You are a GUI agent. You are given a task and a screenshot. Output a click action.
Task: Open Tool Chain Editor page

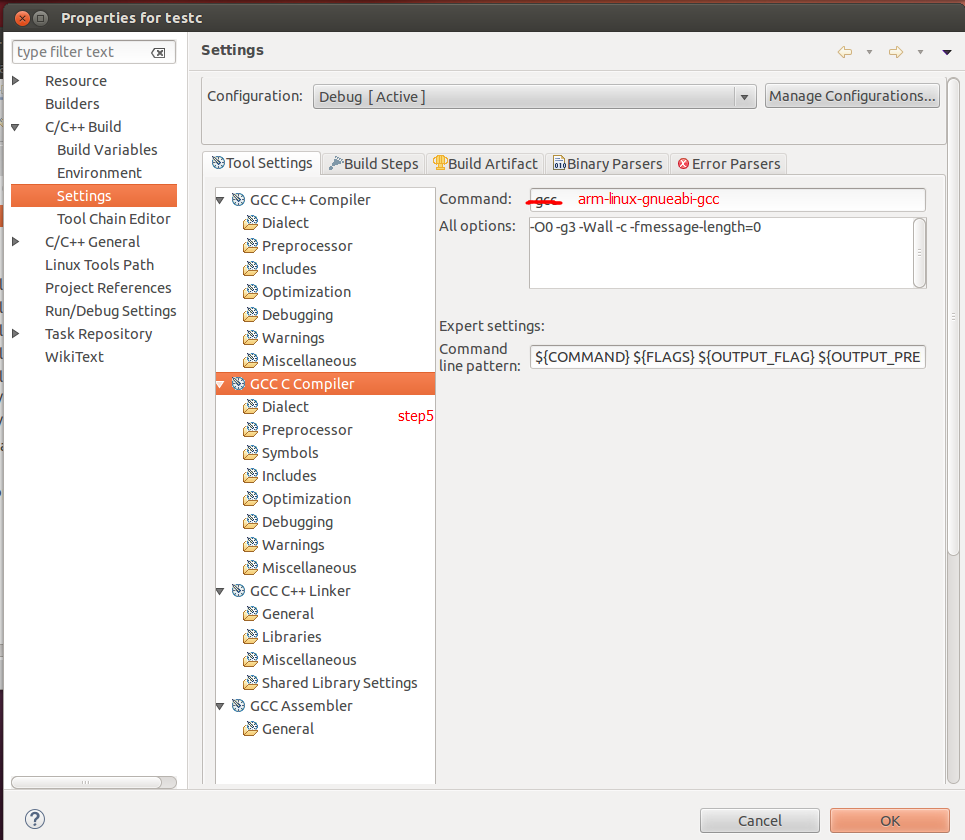pos(114,219)
